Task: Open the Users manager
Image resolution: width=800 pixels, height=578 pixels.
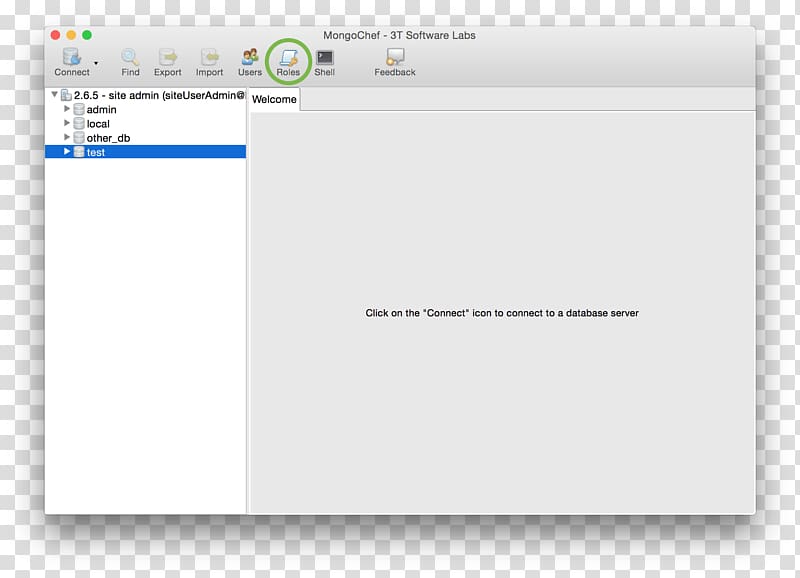Action: pos(249,62)
